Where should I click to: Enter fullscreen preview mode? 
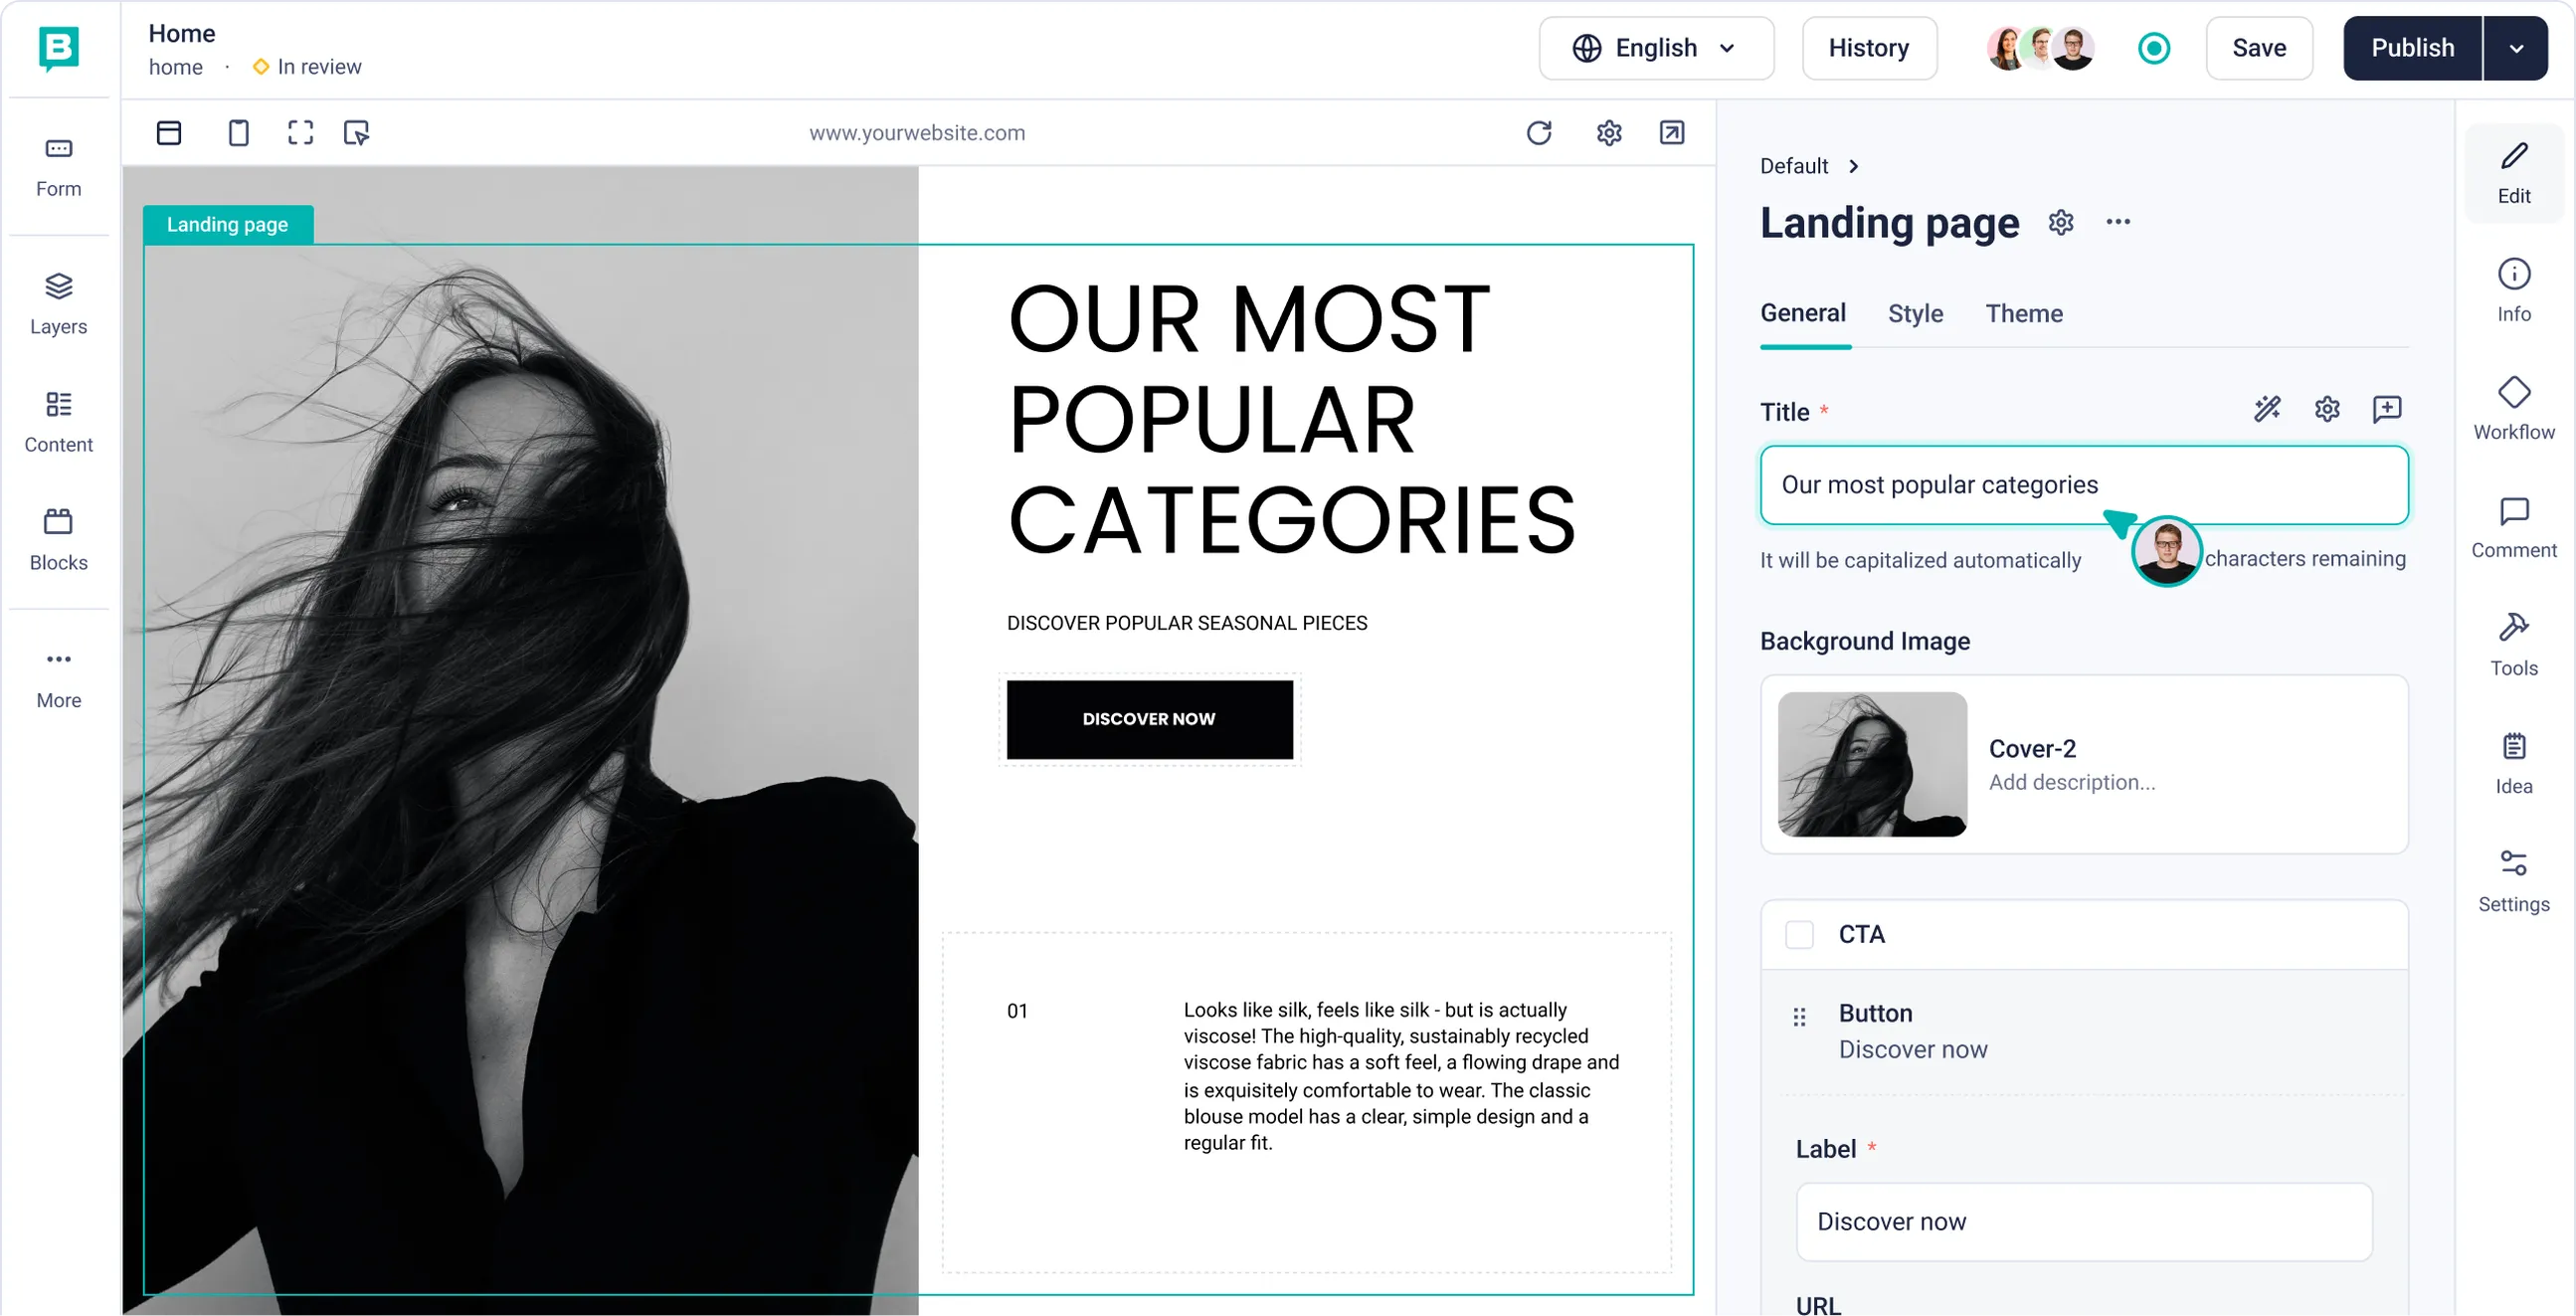300,132
